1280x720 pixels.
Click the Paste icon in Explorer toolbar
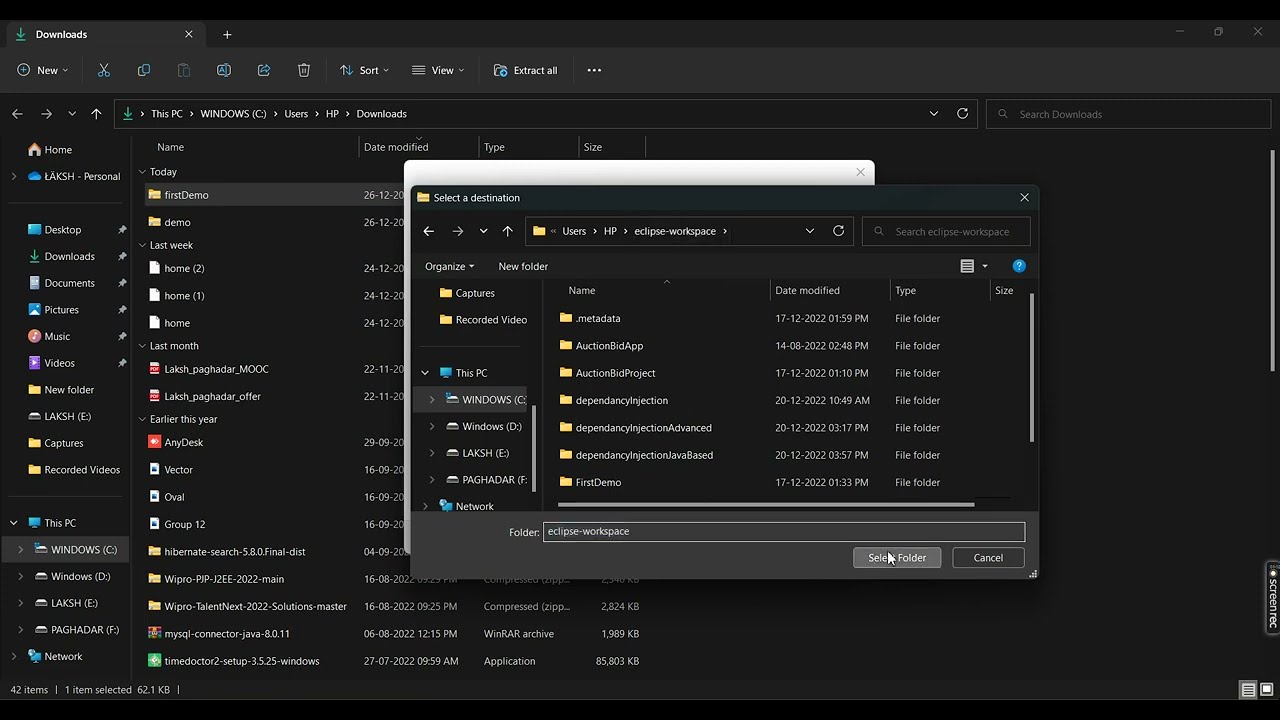(x=184, y=70)
